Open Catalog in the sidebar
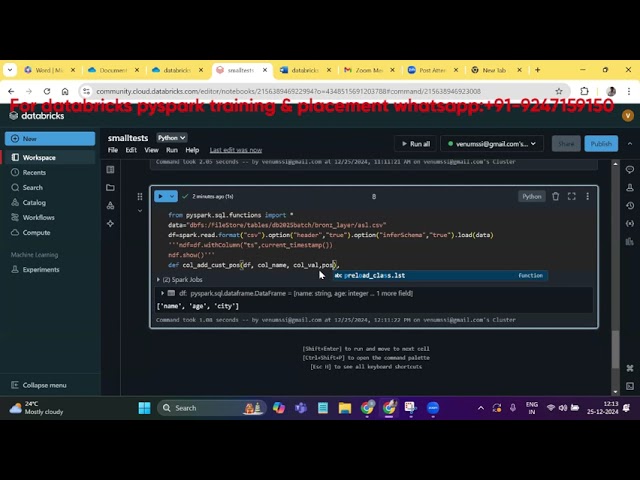Viewport: 640px width, 480px height. pyautogui.click(x=50, y=202)
